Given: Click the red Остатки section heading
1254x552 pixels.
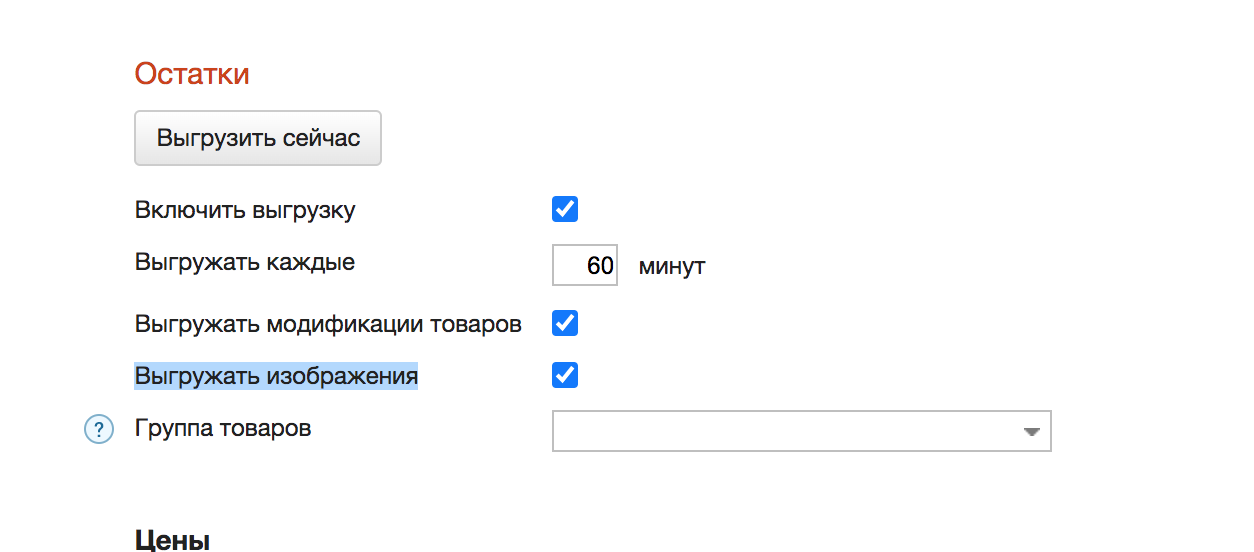Looking at the screenshot, I should pyautogui.click(x=192, y=74).
